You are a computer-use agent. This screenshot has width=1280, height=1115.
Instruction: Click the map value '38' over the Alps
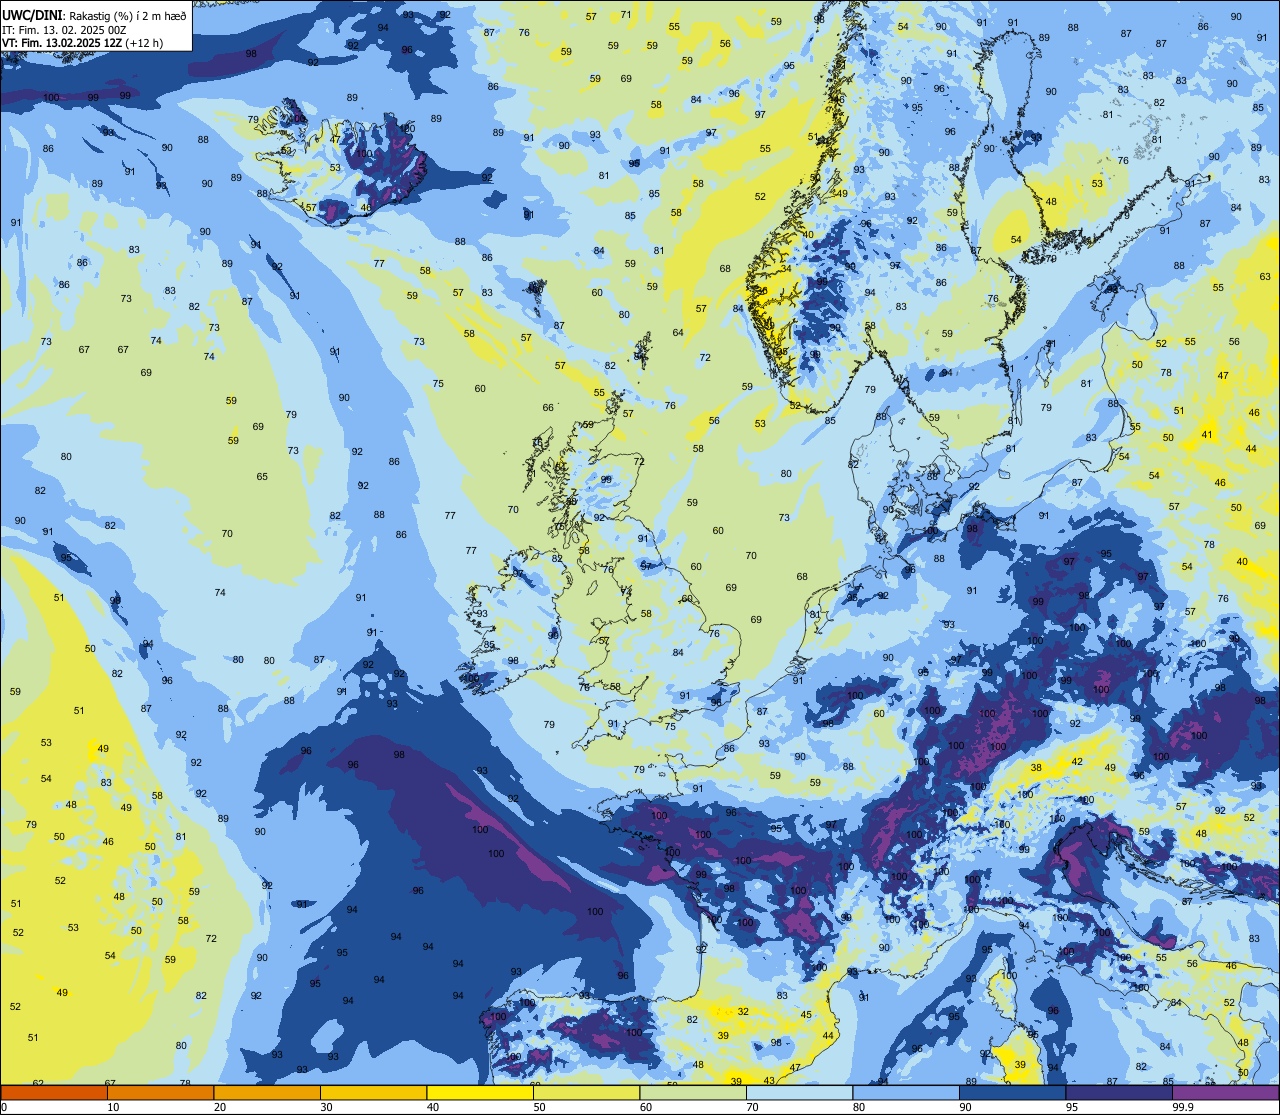(x=1036, y=768)
